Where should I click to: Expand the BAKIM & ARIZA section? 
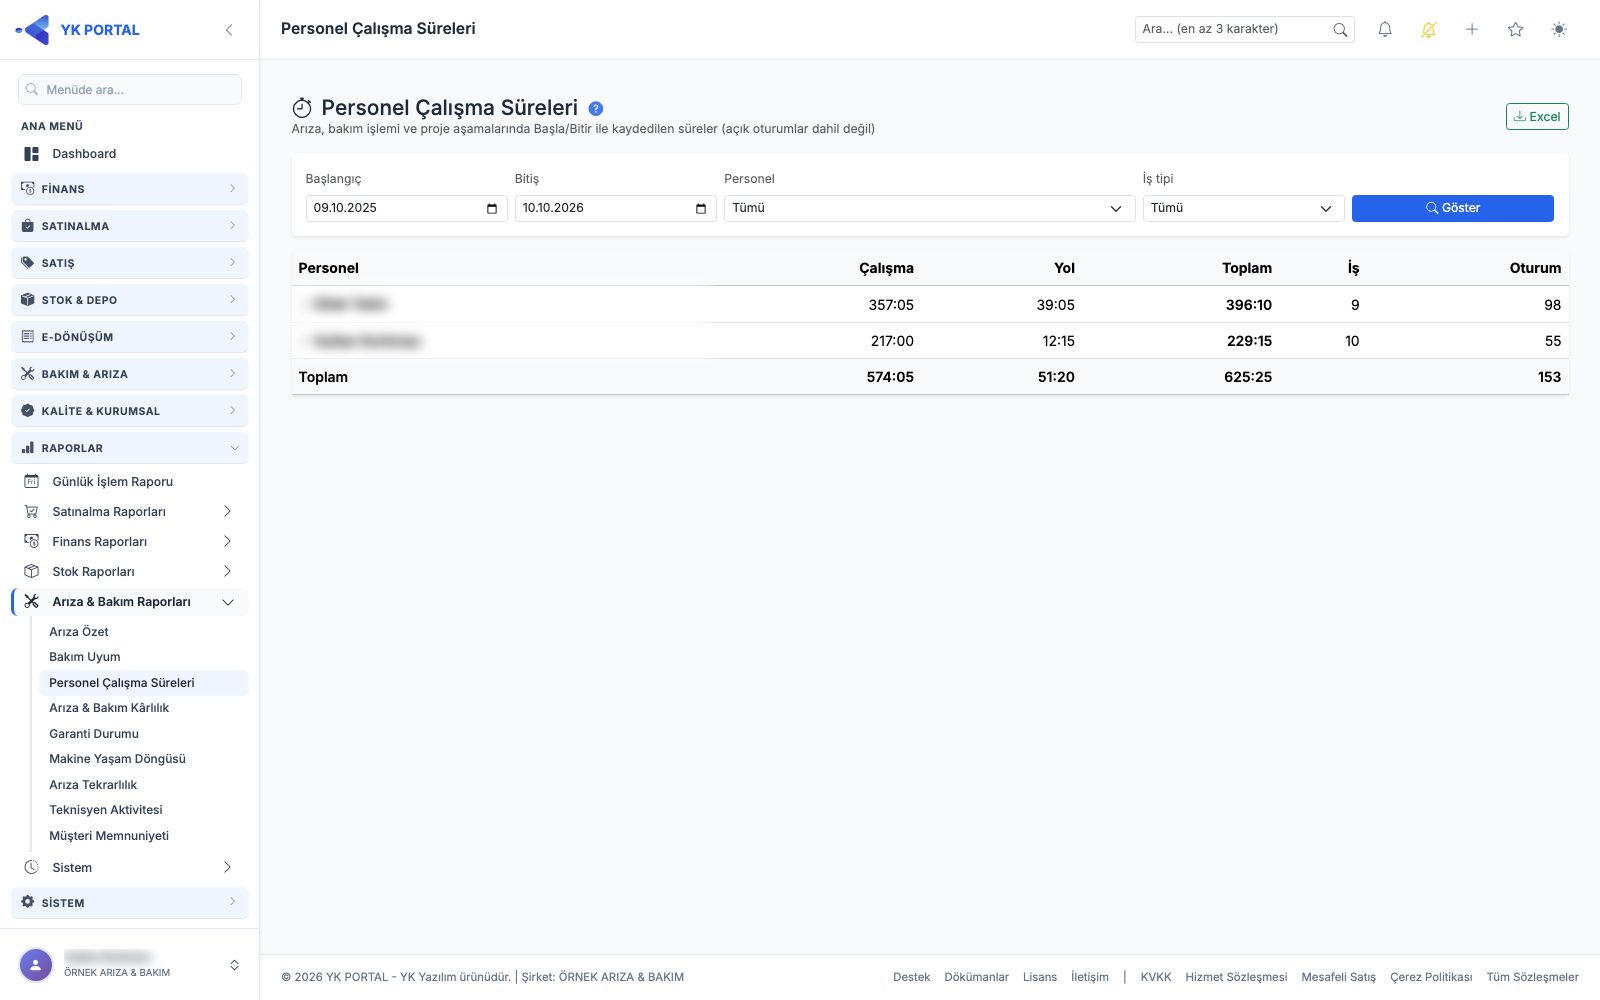click(x=130, y=374)
